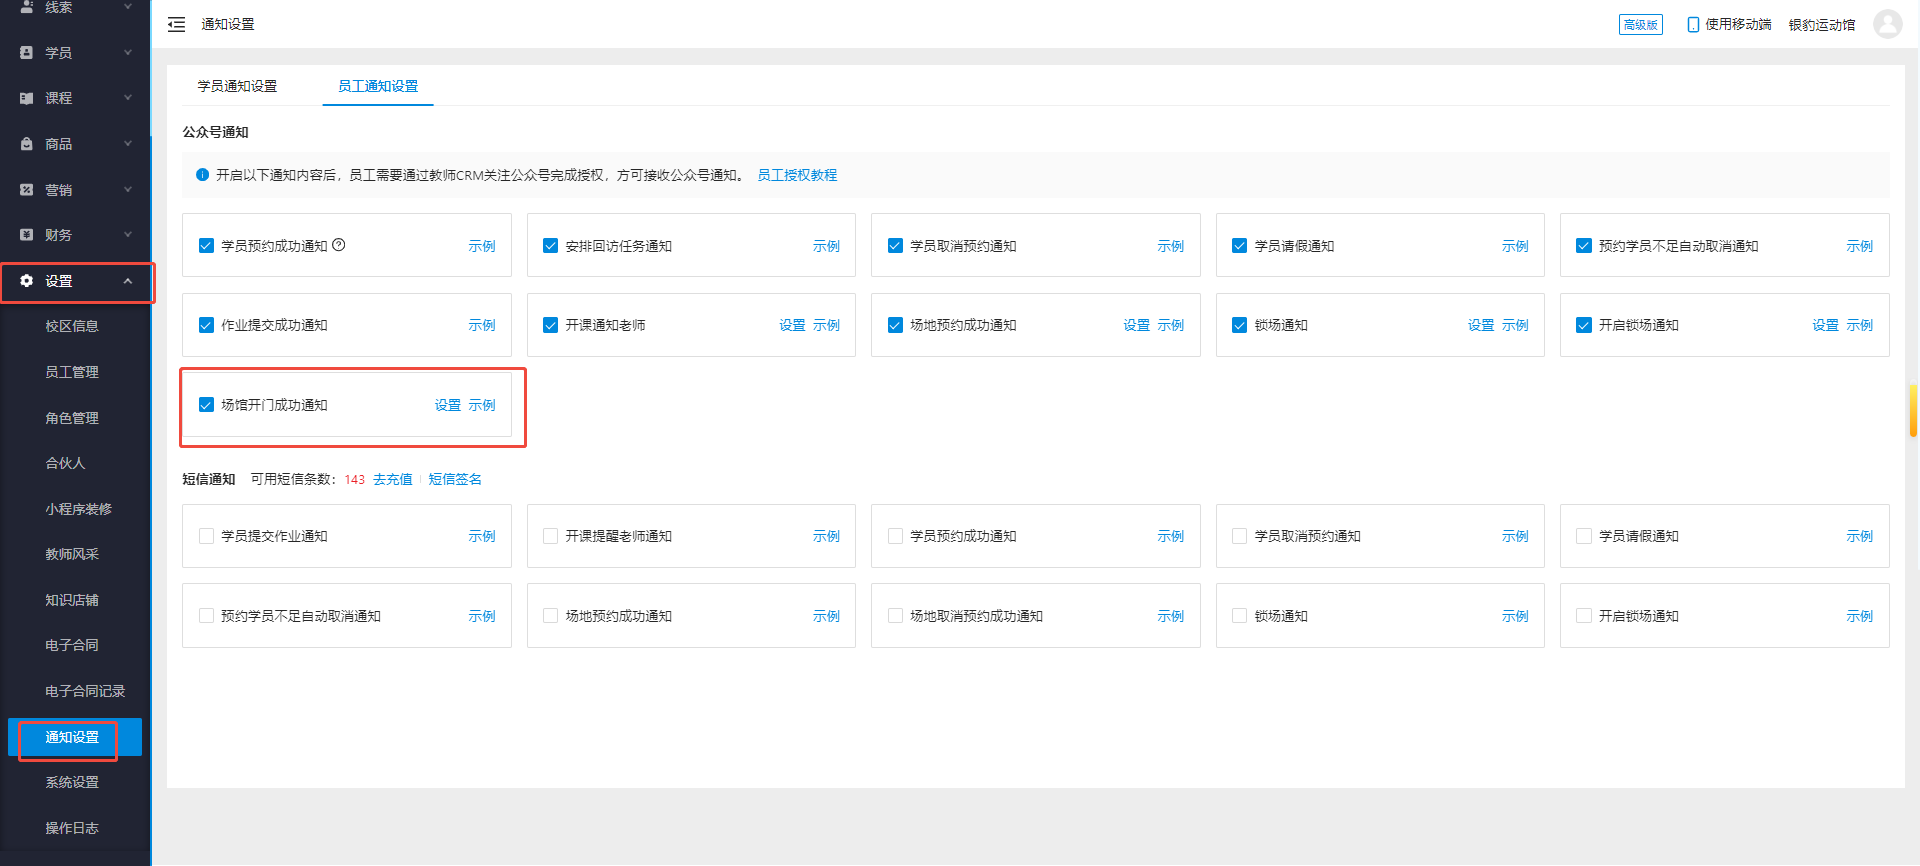Screen dimensions: 1920x866
Task: Click 高级版 badge
Action: [1640, 24]
